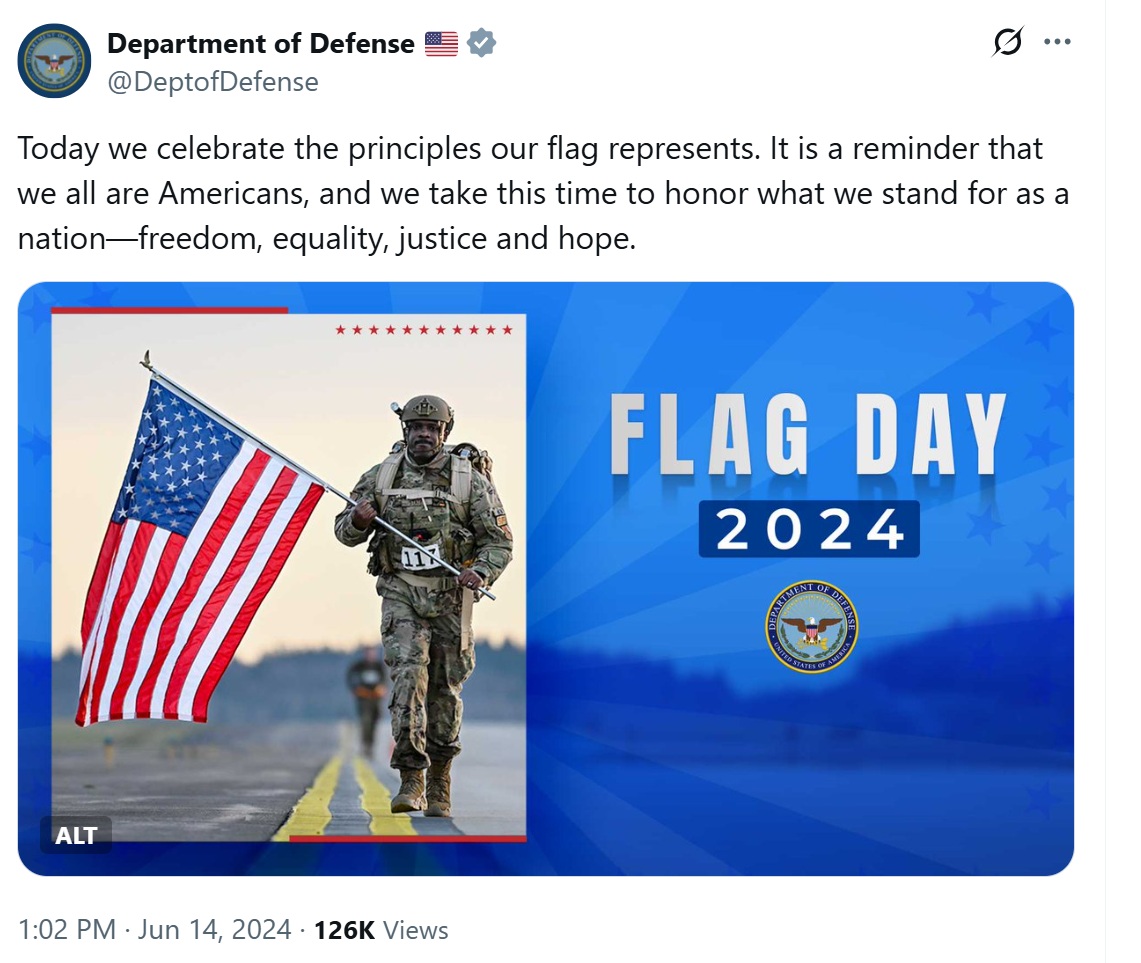
Task: Open the three-dot more options menu
Action: (1057, 43)
